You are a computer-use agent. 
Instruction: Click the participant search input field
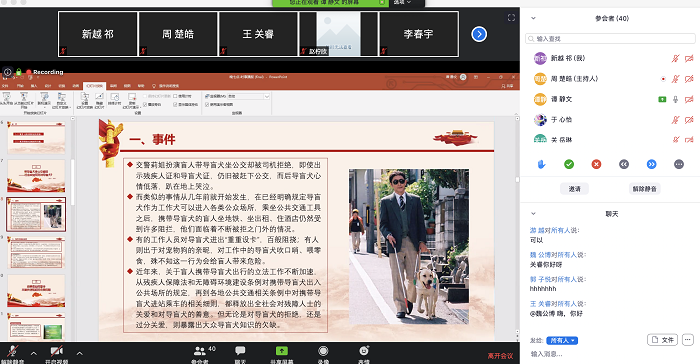tap(610, 39)
